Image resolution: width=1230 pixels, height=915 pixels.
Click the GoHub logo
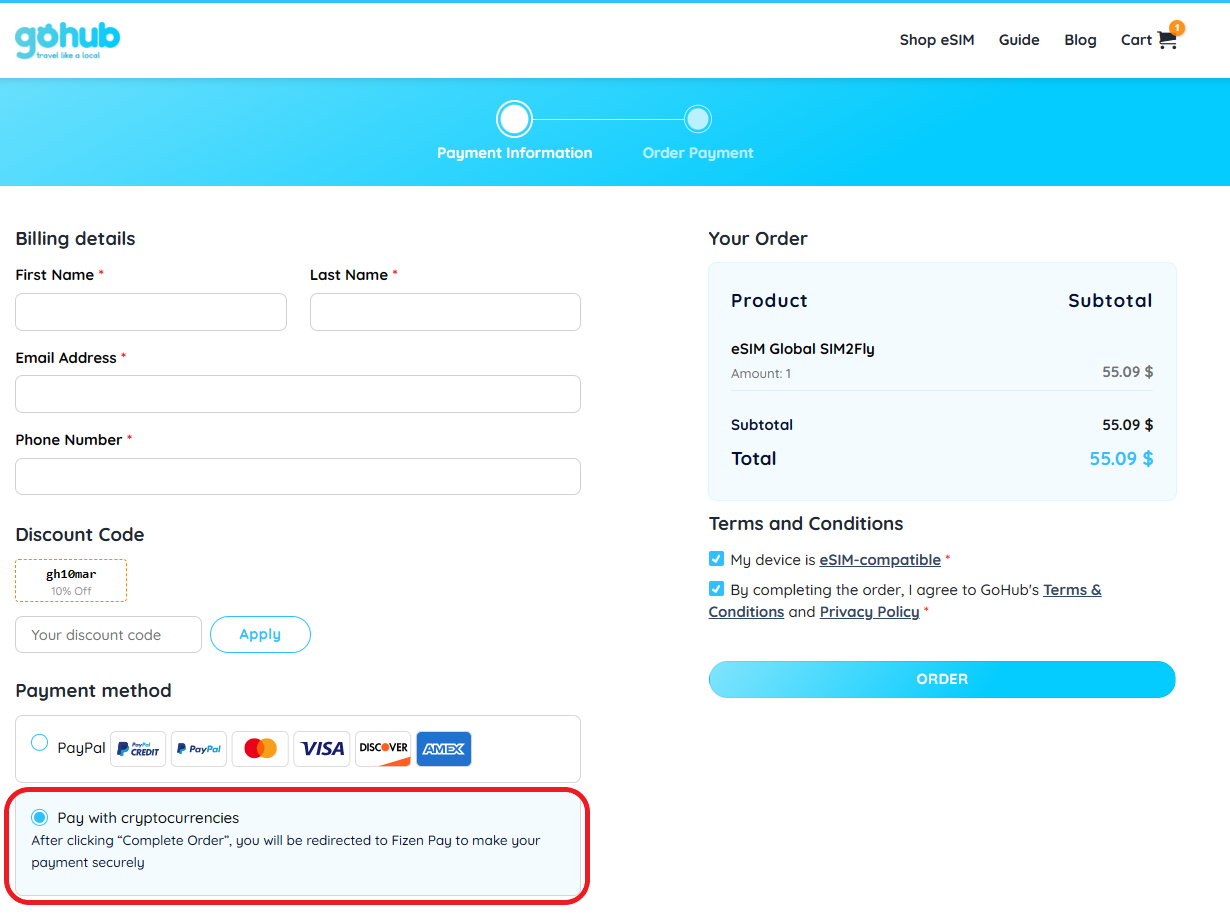pyautogui.click(x=67, y=40)
